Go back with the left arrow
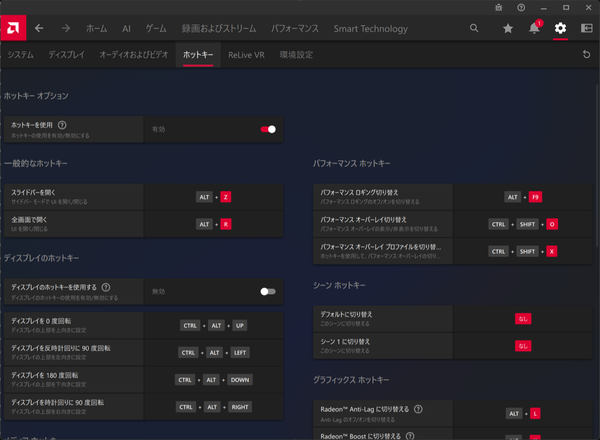Image resolution: width=600 pixels, height=440 pixels. point(39,28)
